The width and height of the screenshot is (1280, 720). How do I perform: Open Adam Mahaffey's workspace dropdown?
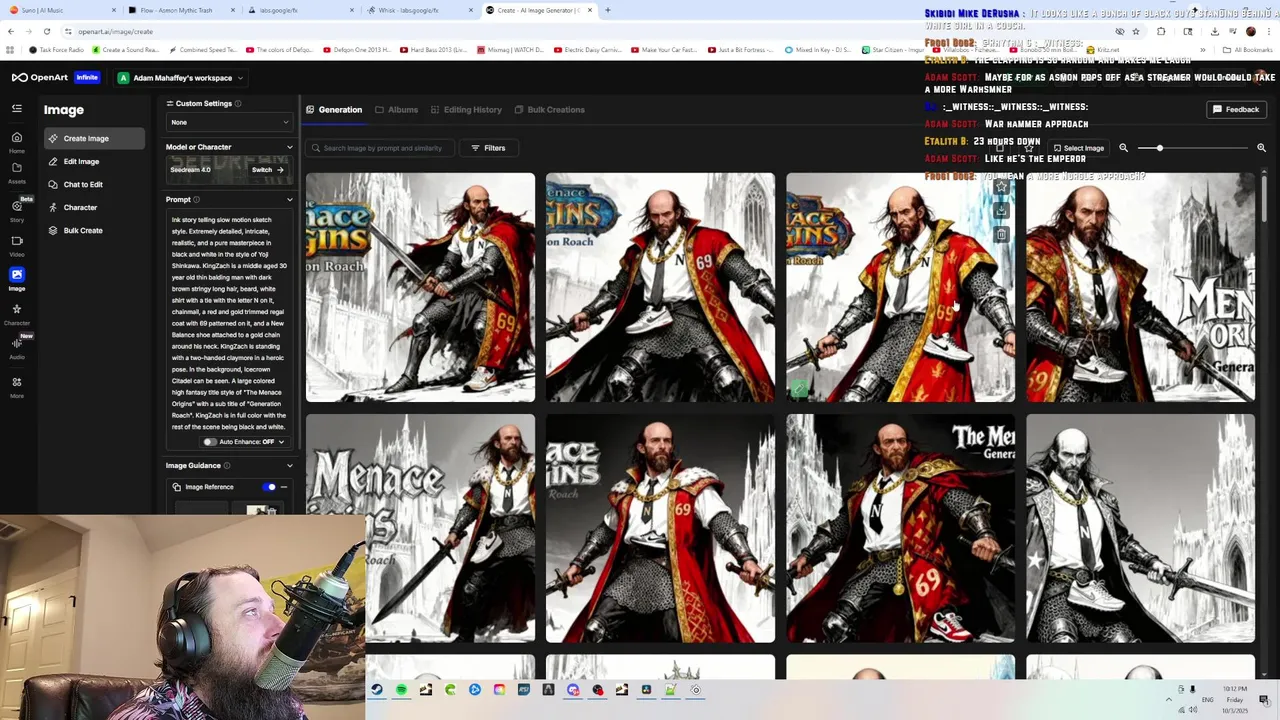[180, 78]
